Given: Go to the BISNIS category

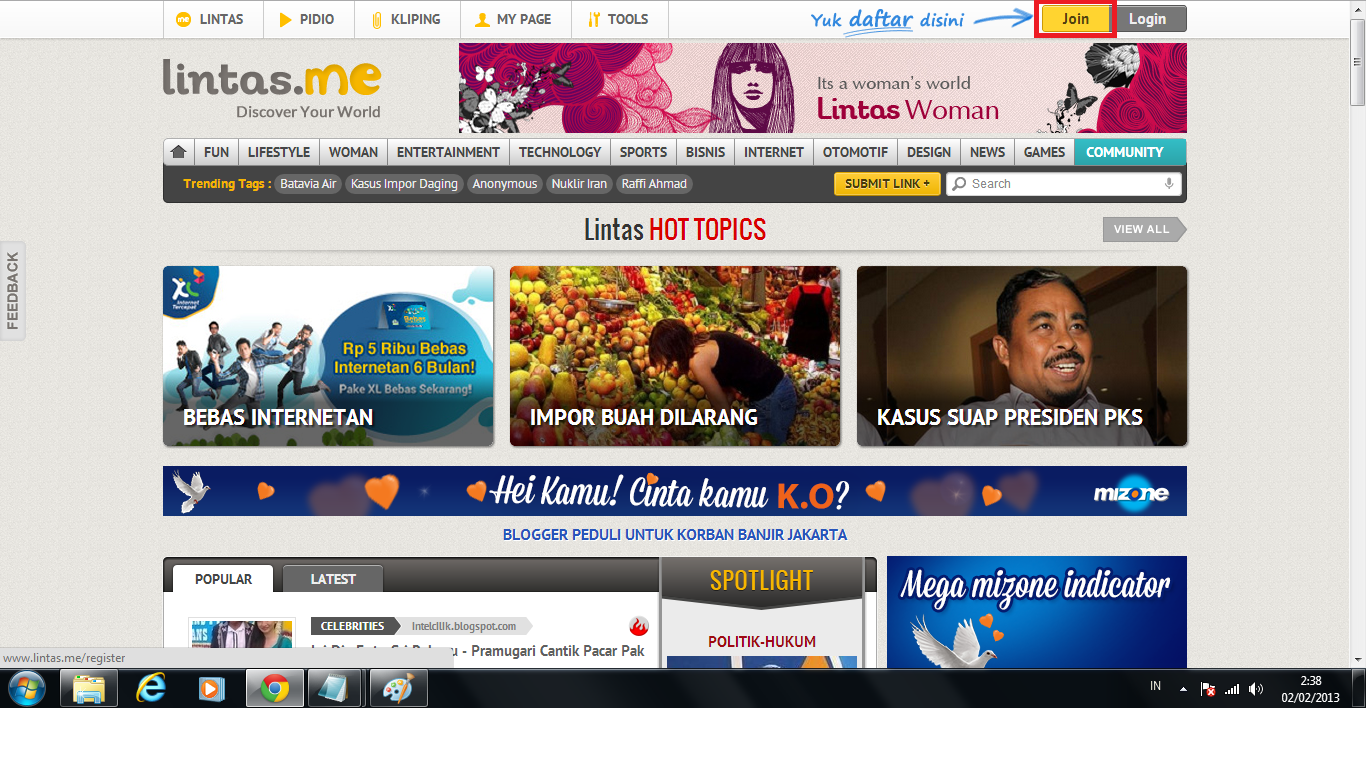Looking at the screenshot, I should 706,152.
